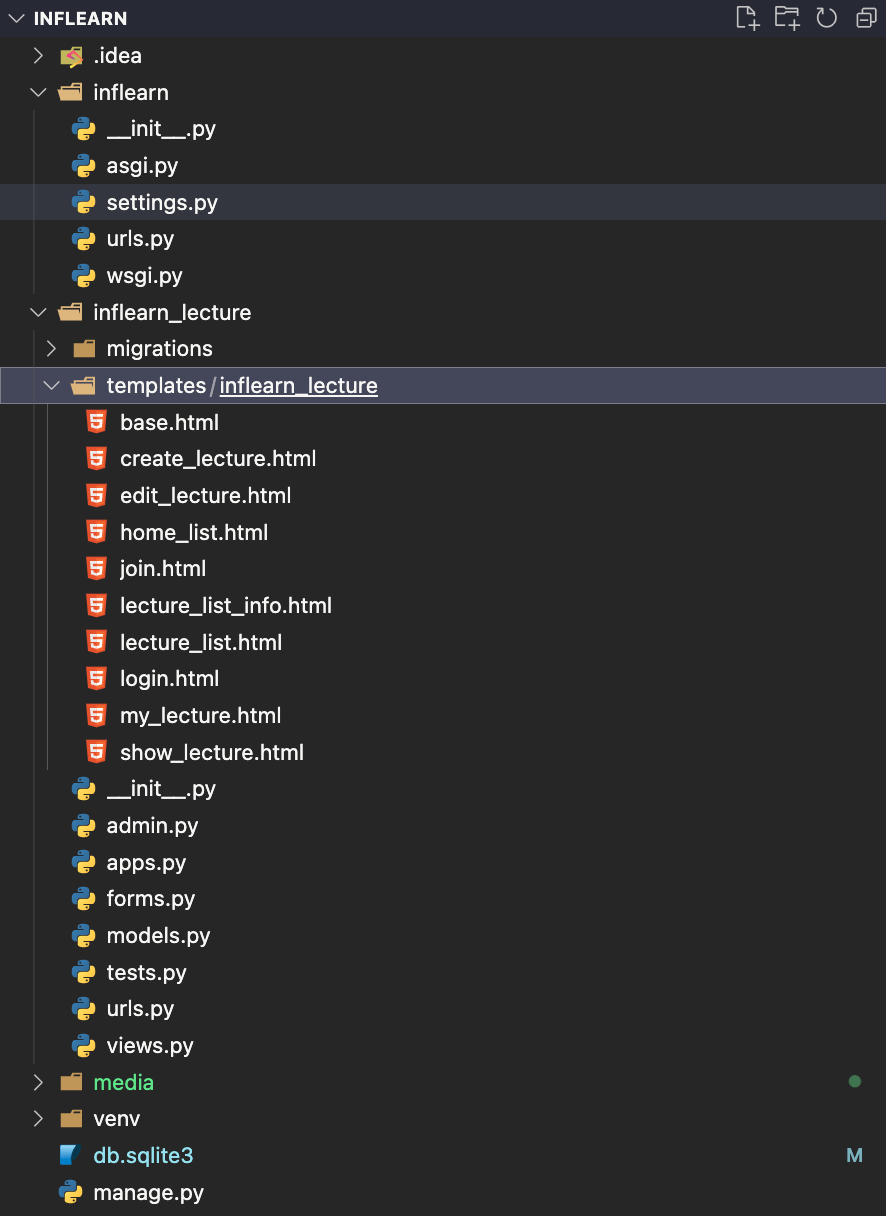Click the HTML icon beside base.html

(96, 422)
